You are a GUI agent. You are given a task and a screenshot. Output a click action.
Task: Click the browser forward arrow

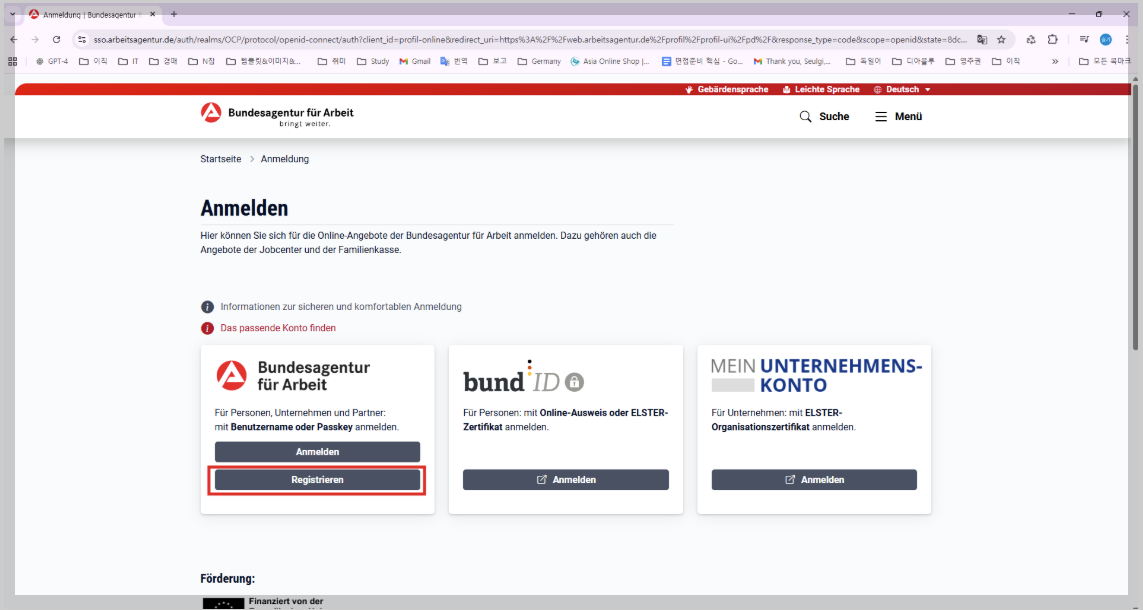click(35, 39)
